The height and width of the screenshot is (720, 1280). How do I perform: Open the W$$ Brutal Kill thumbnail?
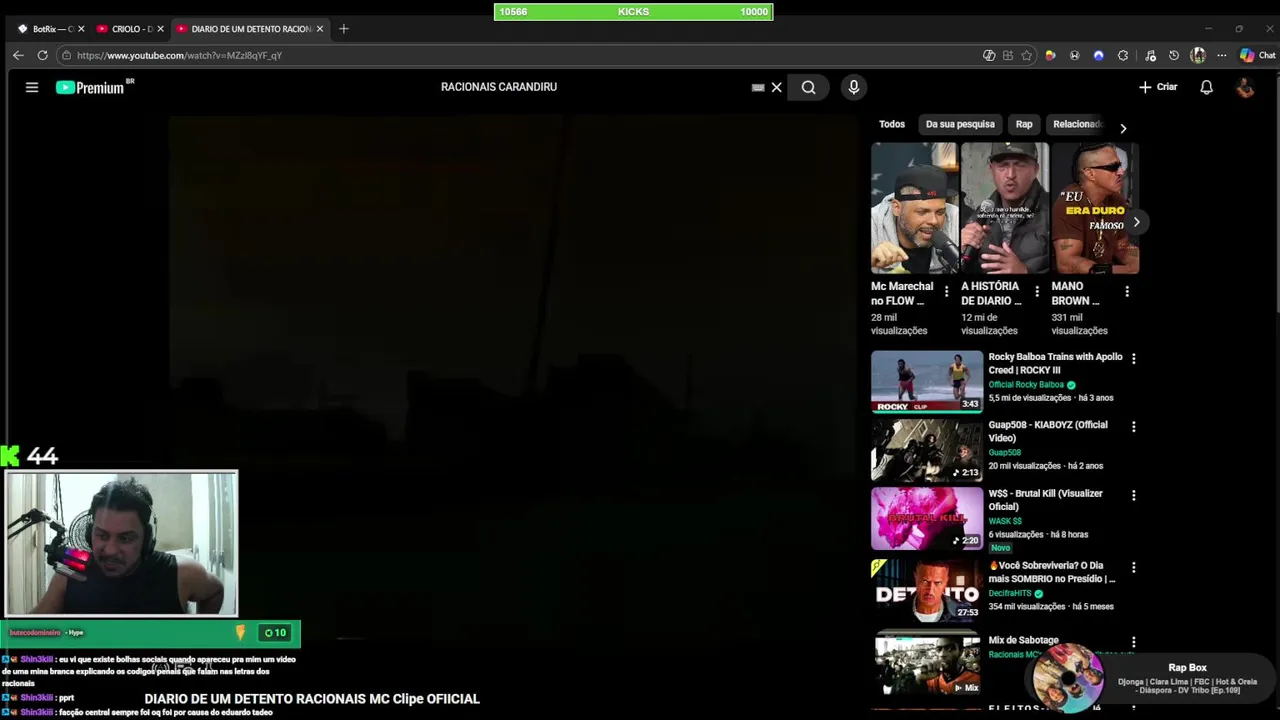click(927, 518)
